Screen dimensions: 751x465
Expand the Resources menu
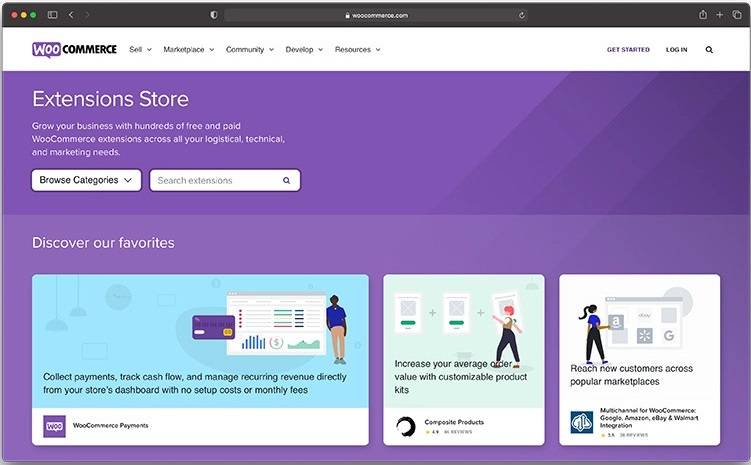pyautogui.click(x=358, y=49)
